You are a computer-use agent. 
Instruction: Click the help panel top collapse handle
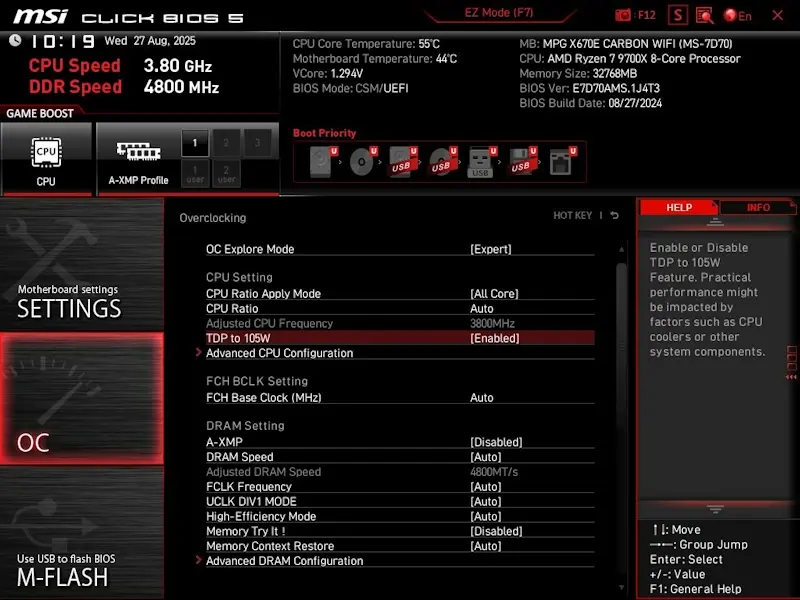[x=715, y=221]
